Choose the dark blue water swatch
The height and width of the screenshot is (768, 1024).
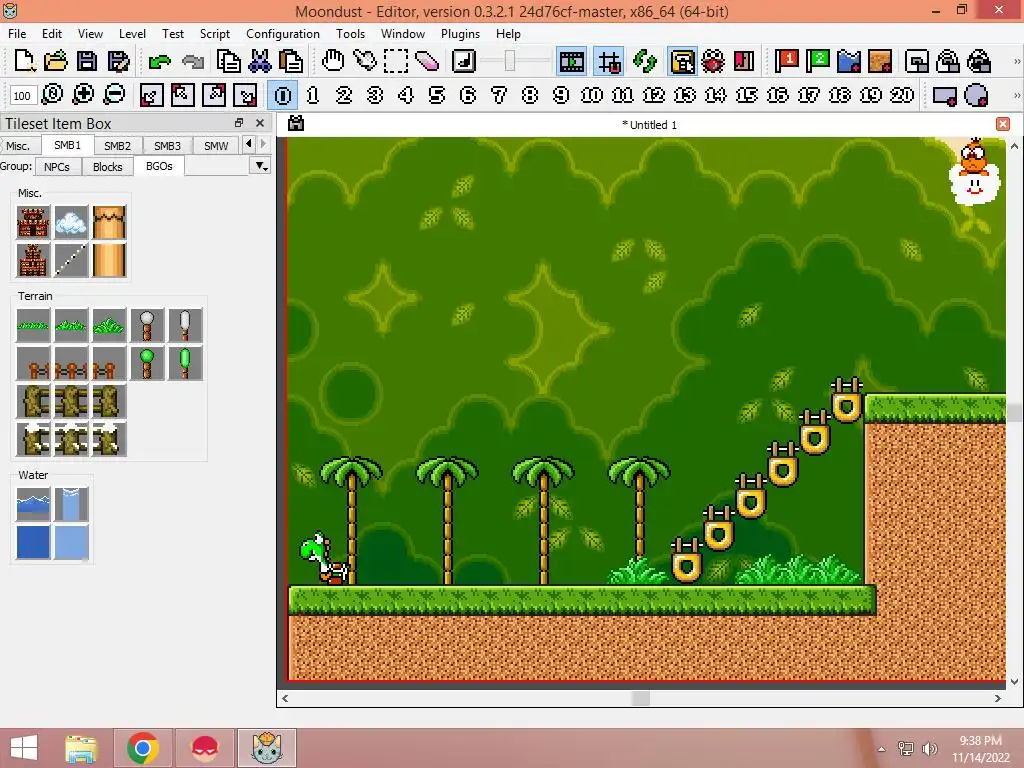33,542
